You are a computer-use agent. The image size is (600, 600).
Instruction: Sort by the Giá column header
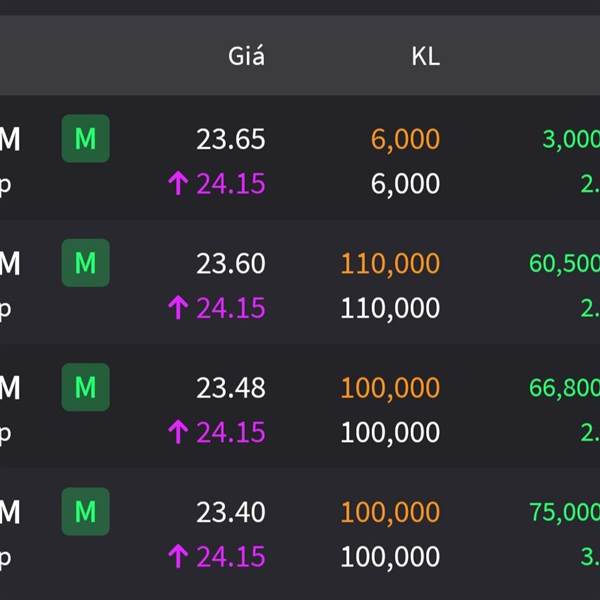click(x=246, y=56)
